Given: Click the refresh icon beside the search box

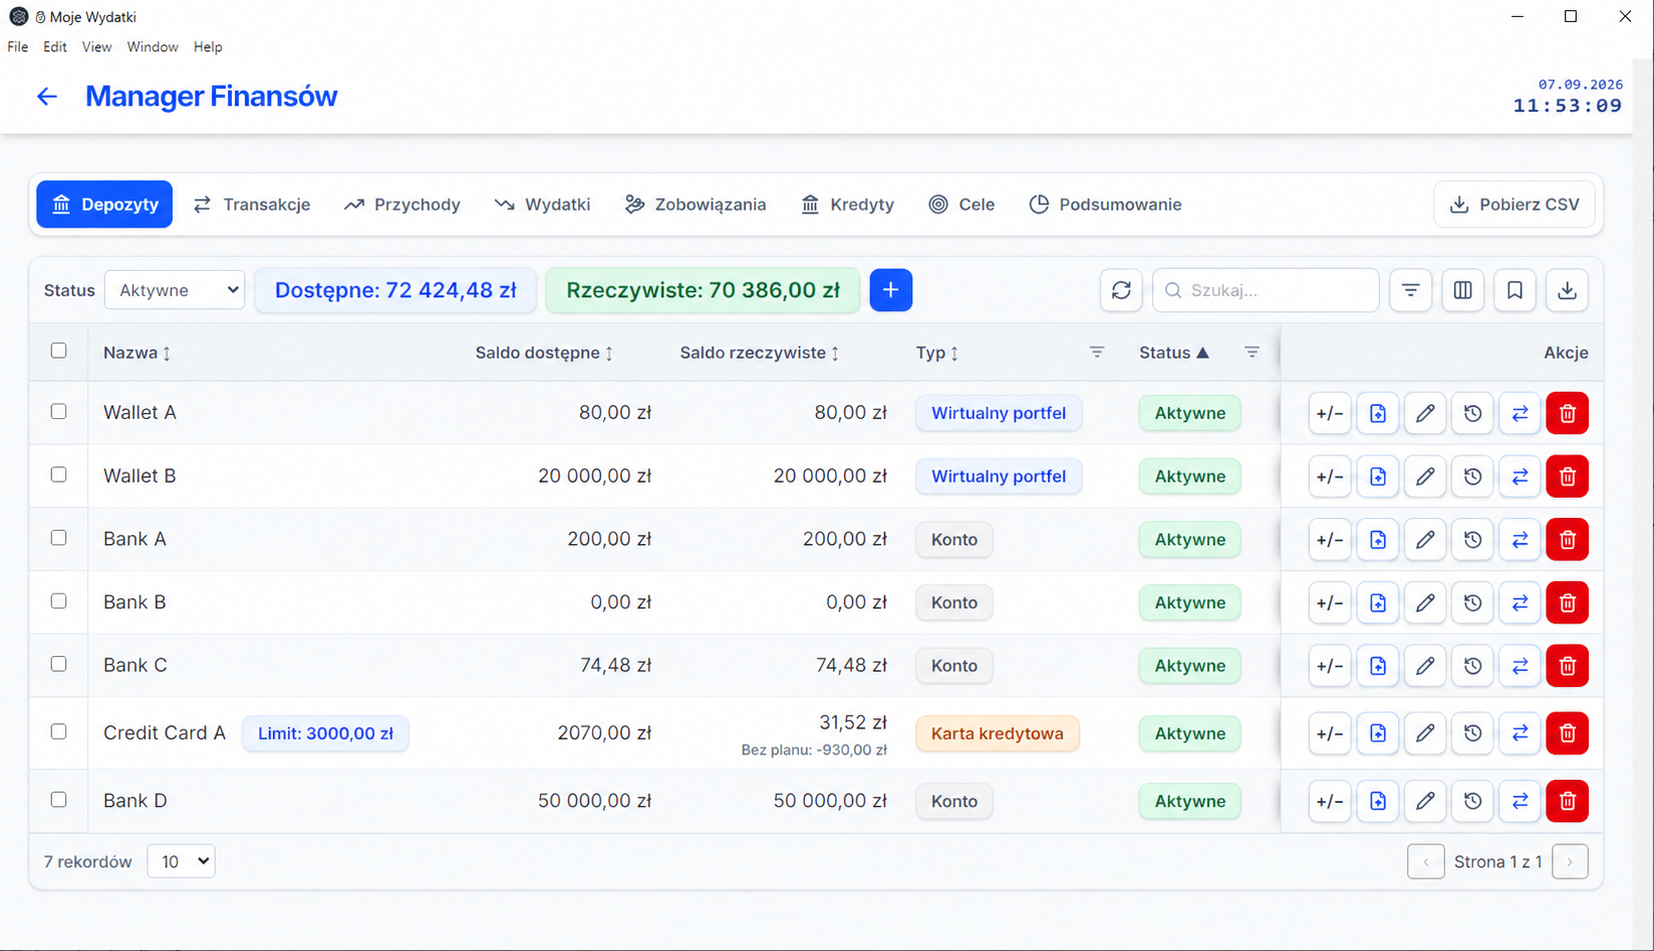Looking at the screenshot, I should [x=1121, y=290].
